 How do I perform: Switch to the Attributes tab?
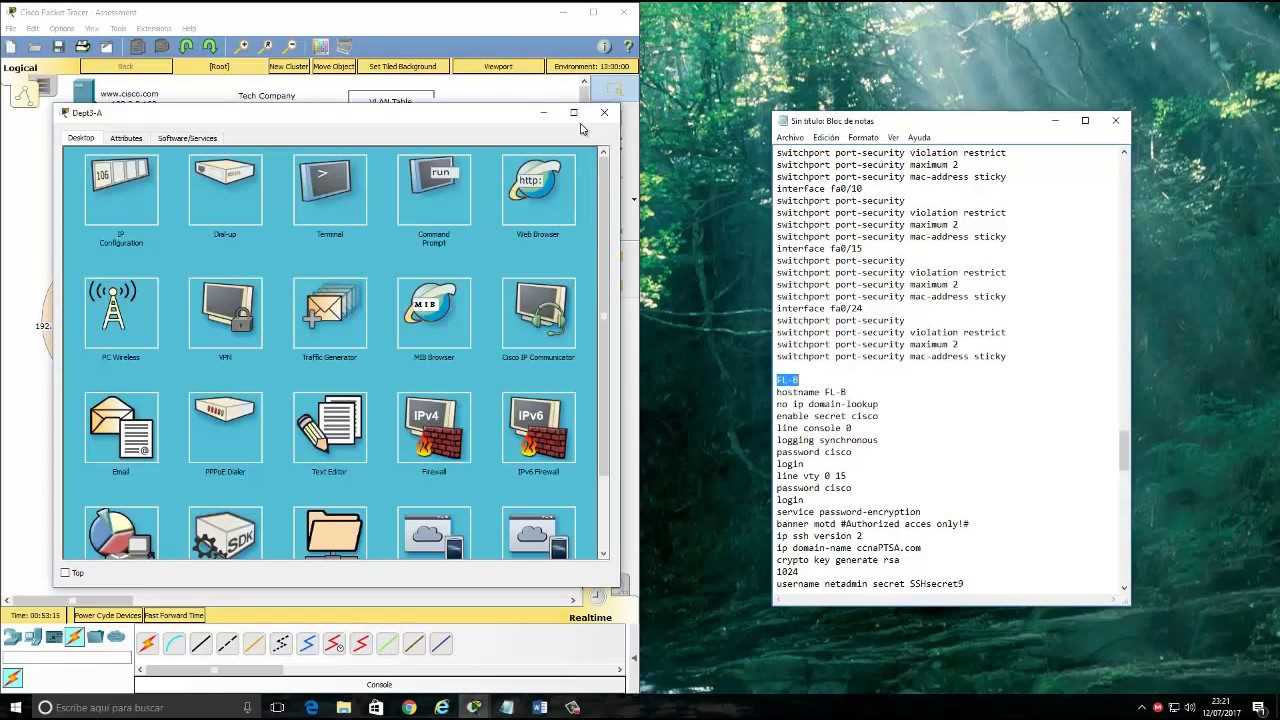126,138
